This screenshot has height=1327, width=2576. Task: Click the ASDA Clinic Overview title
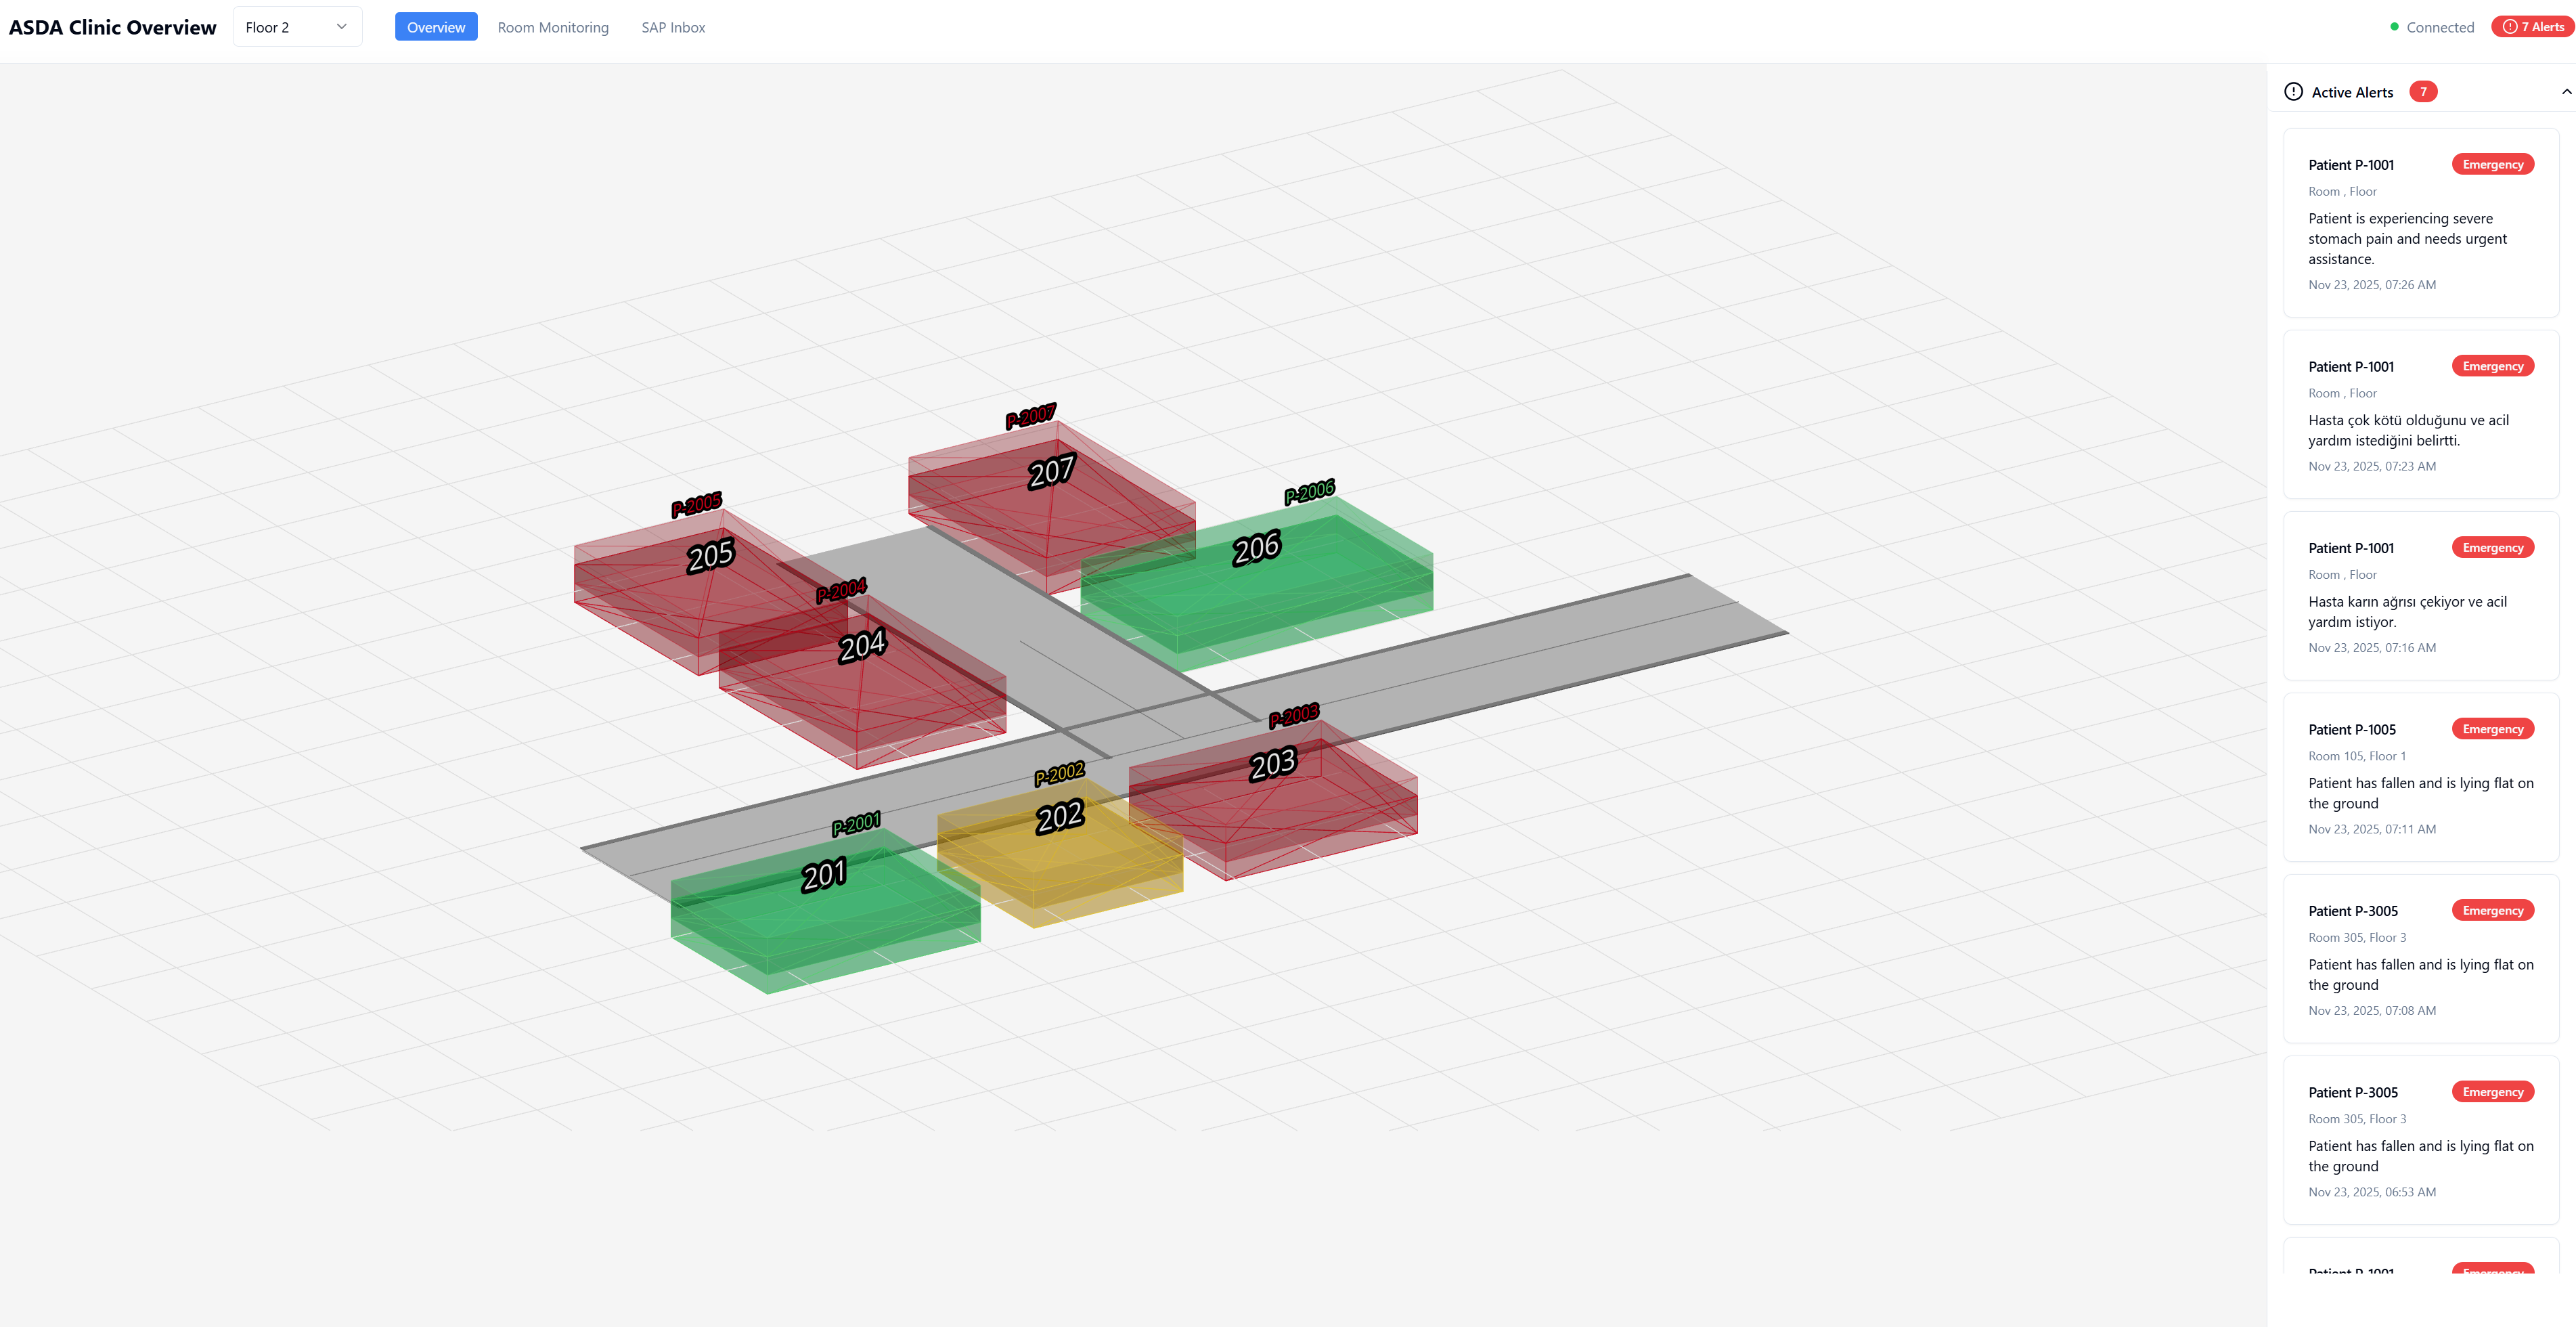pos(112,27)
